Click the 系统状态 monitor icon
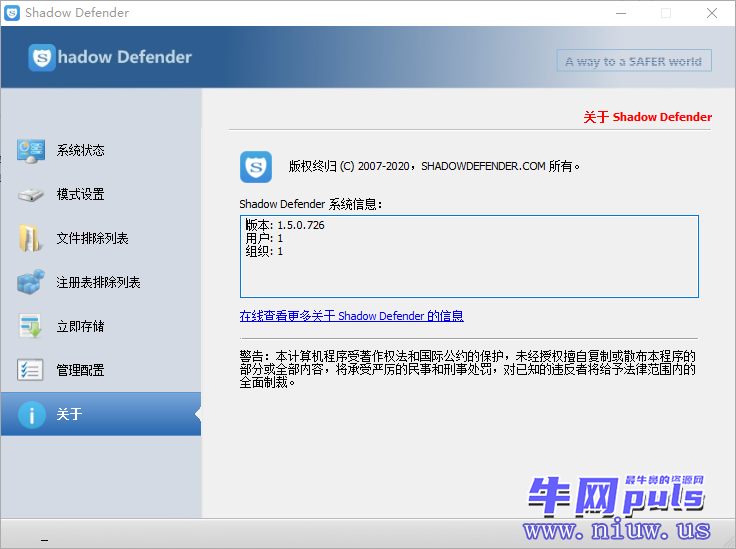The image size is (736, 549). pyautogui.click(x=31, y=151)
